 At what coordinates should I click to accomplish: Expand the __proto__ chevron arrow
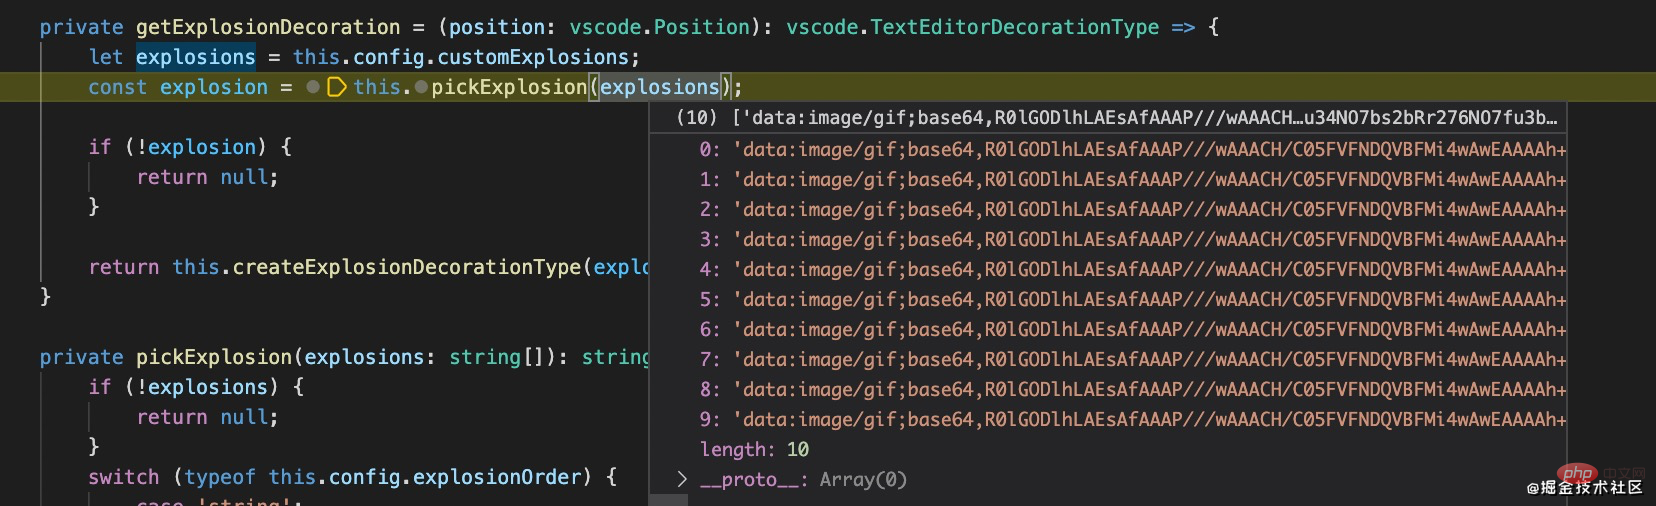click(x=682, y=479)
